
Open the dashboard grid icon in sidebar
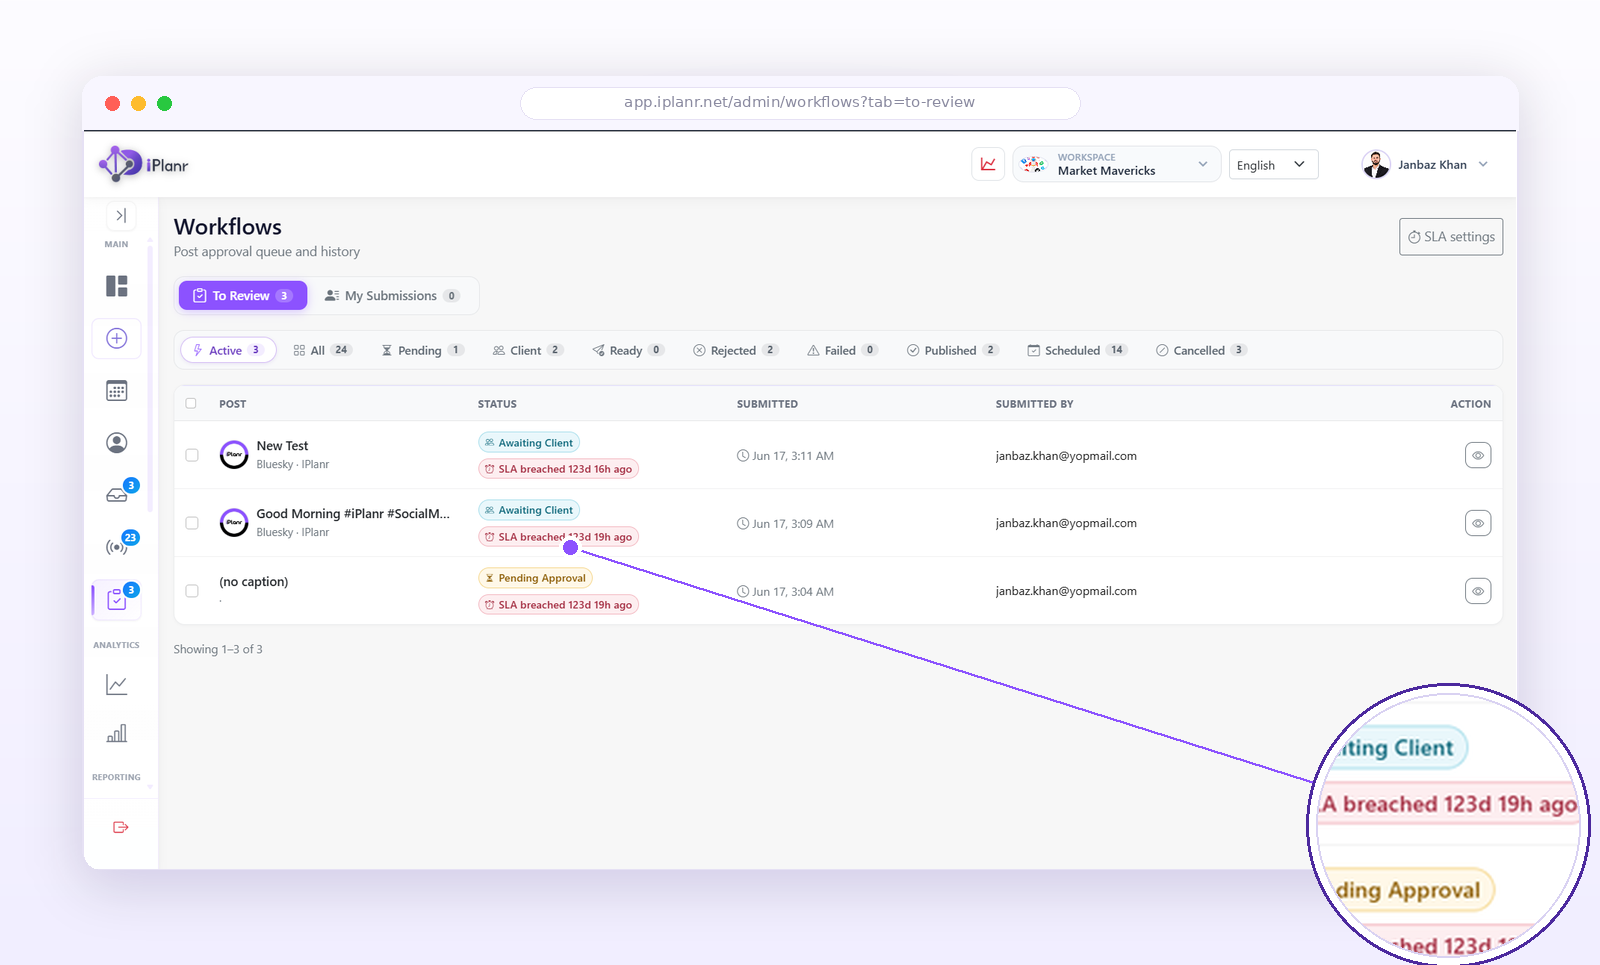(x=117, y=286)
